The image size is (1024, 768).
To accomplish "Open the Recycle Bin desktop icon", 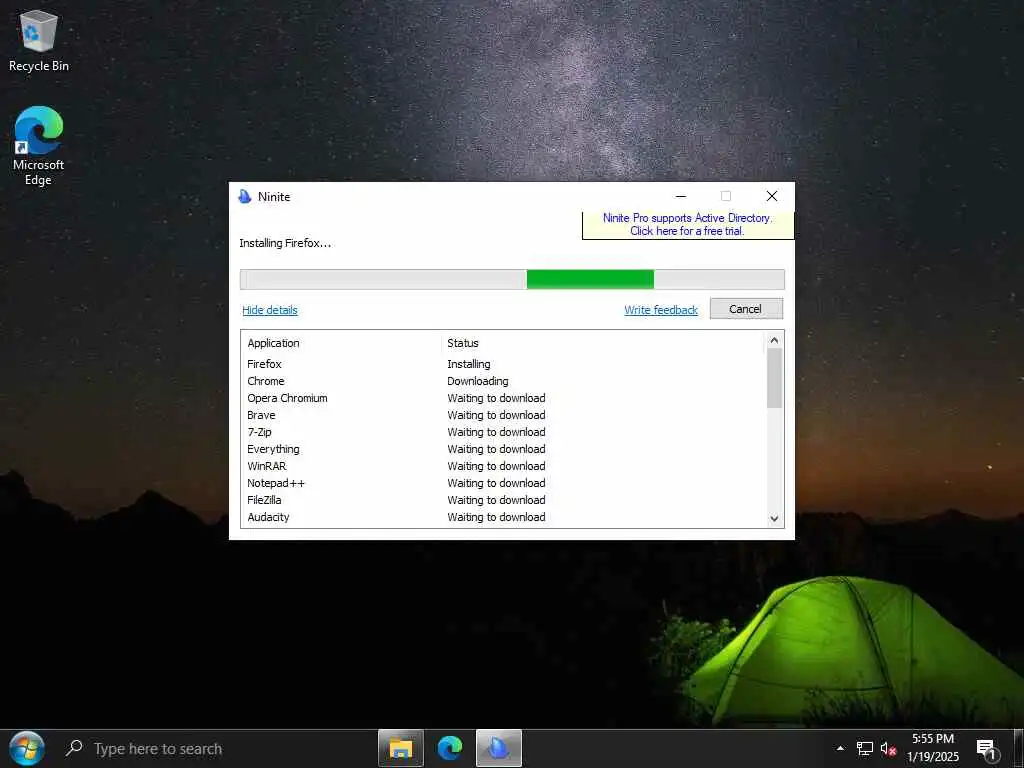I will tap(39, 42).
